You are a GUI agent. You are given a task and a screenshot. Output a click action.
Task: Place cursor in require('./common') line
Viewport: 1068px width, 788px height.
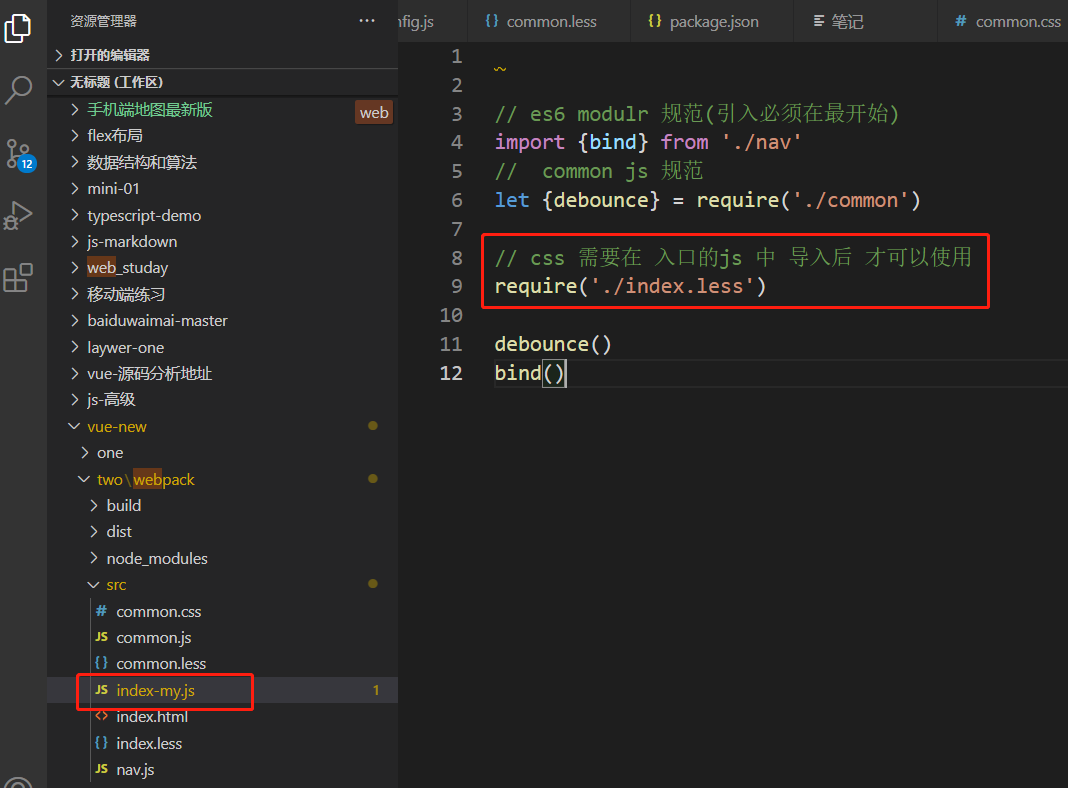(707, 200)
